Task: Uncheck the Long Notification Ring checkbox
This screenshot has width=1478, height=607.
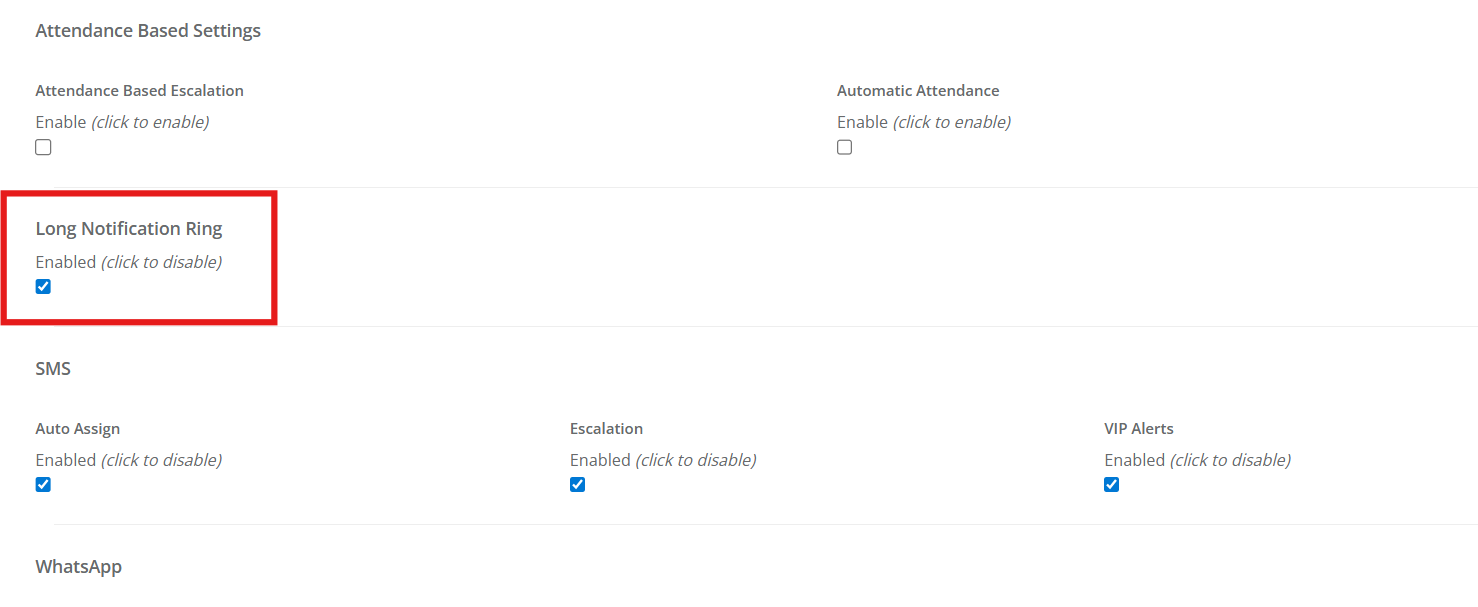Action: pos(43,287)
